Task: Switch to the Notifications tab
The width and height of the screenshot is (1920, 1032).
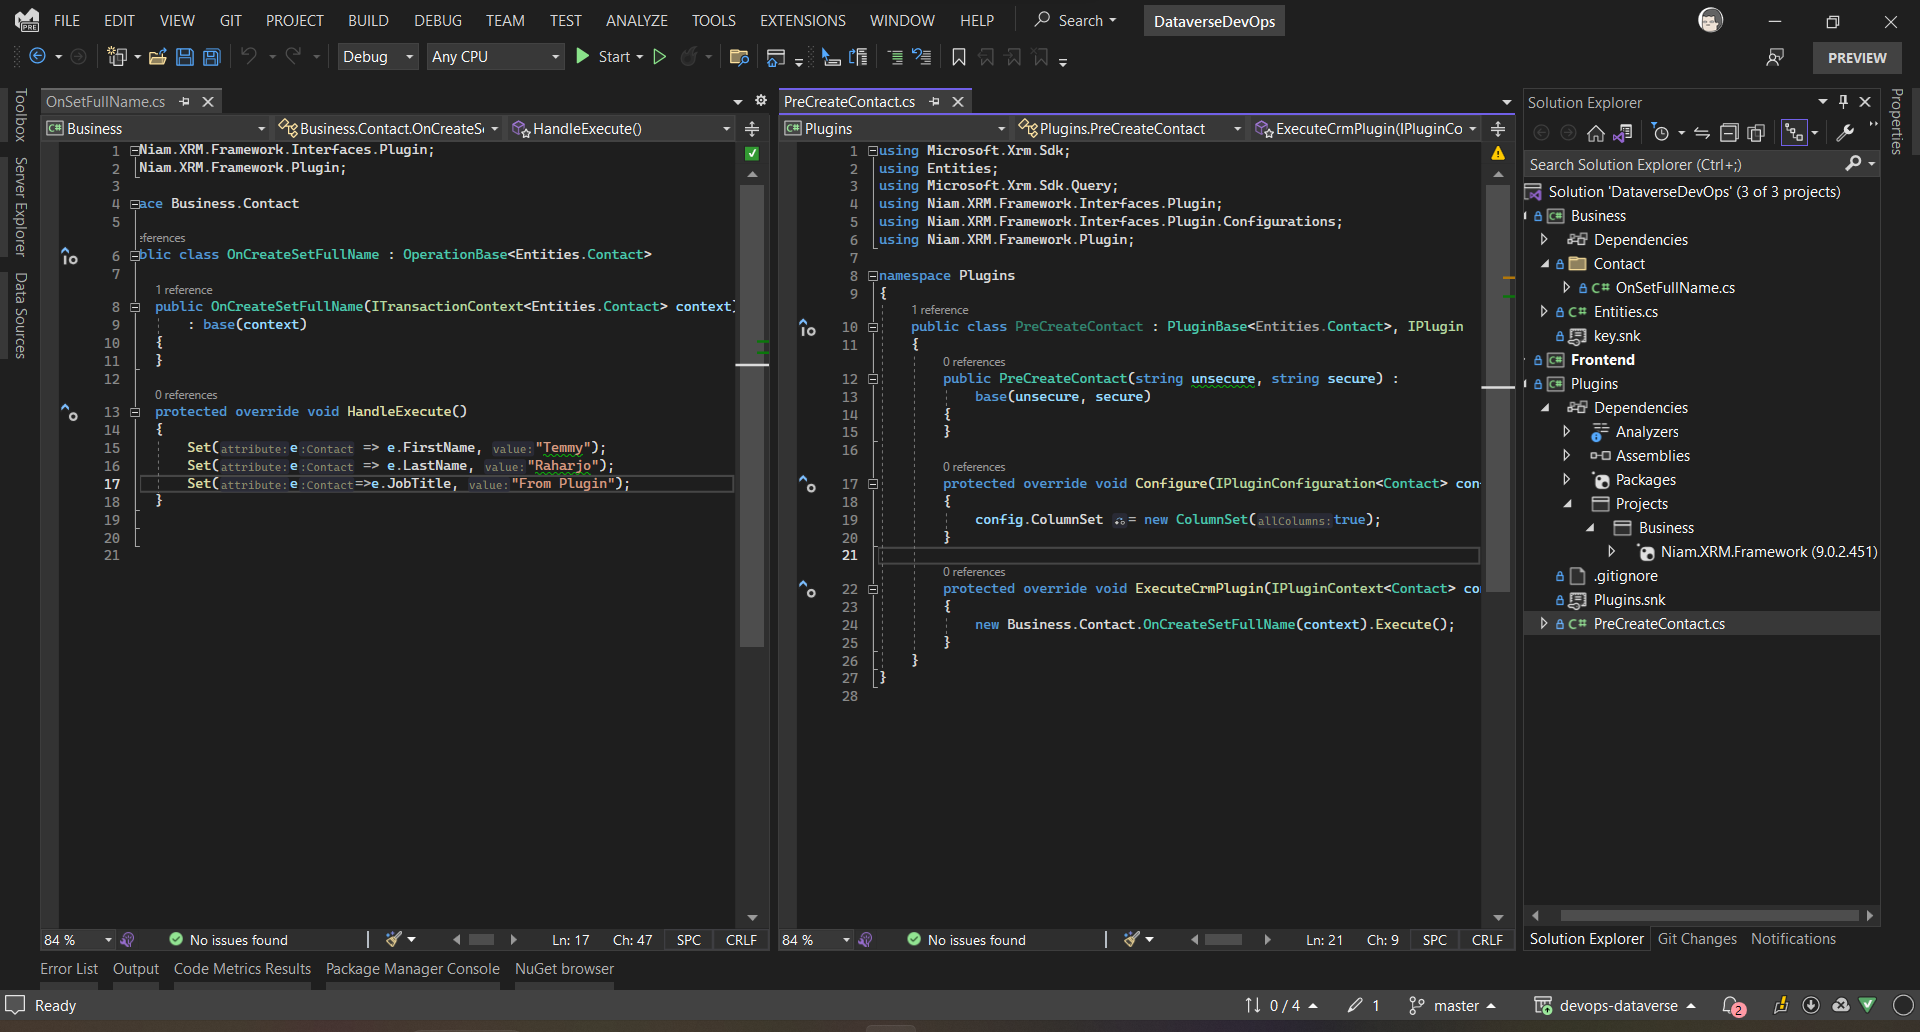Action: (1793, 939)
